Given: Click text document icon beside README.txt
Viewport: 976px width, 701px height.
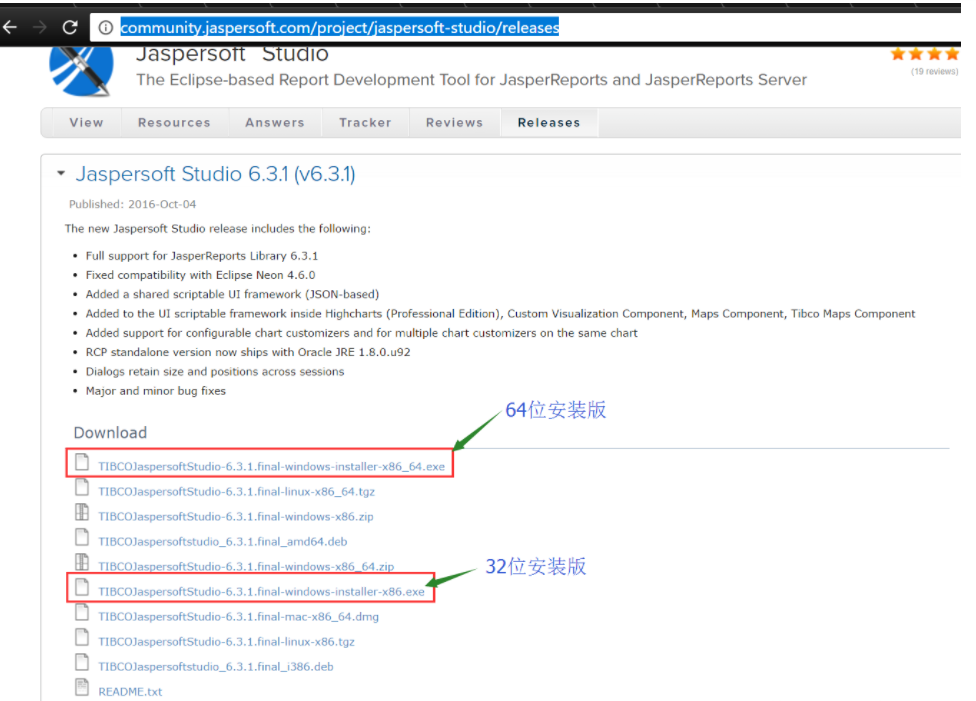Looking at the screenshot, I should pyautogui.click(x=82, y=687).
